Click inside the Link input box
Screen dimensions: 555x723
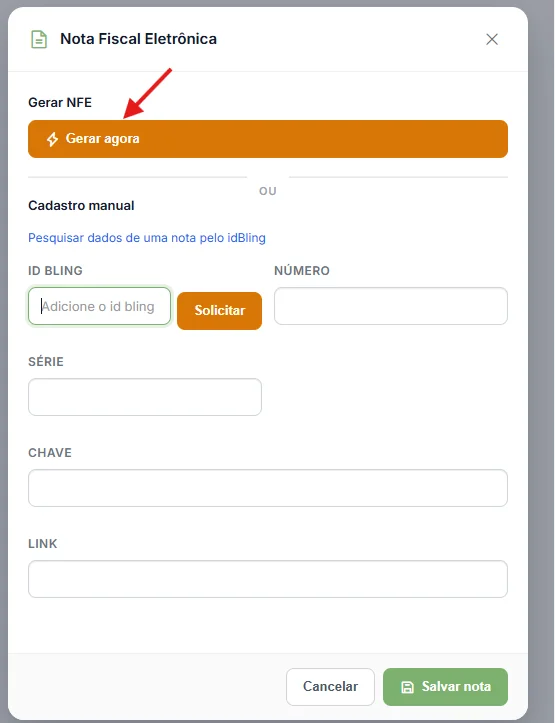(268, 579)
